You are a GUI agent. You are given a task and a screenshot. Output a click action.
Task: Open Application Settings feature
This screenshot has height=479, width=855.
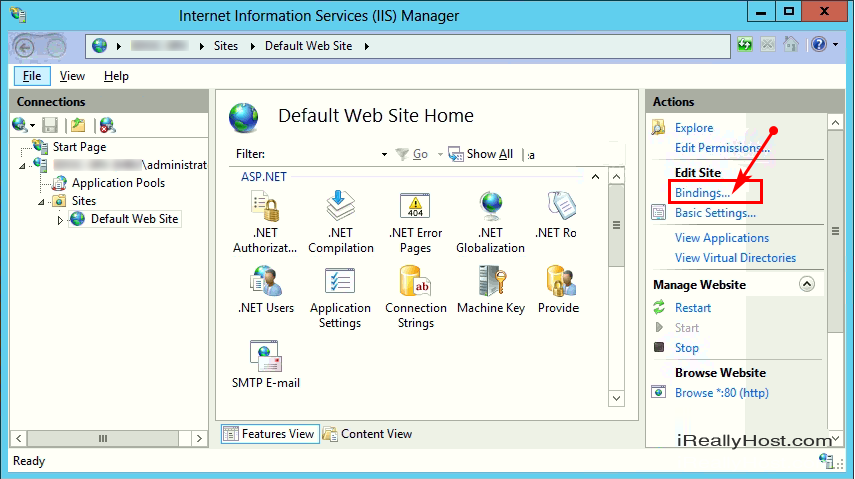tap(340, 297)
